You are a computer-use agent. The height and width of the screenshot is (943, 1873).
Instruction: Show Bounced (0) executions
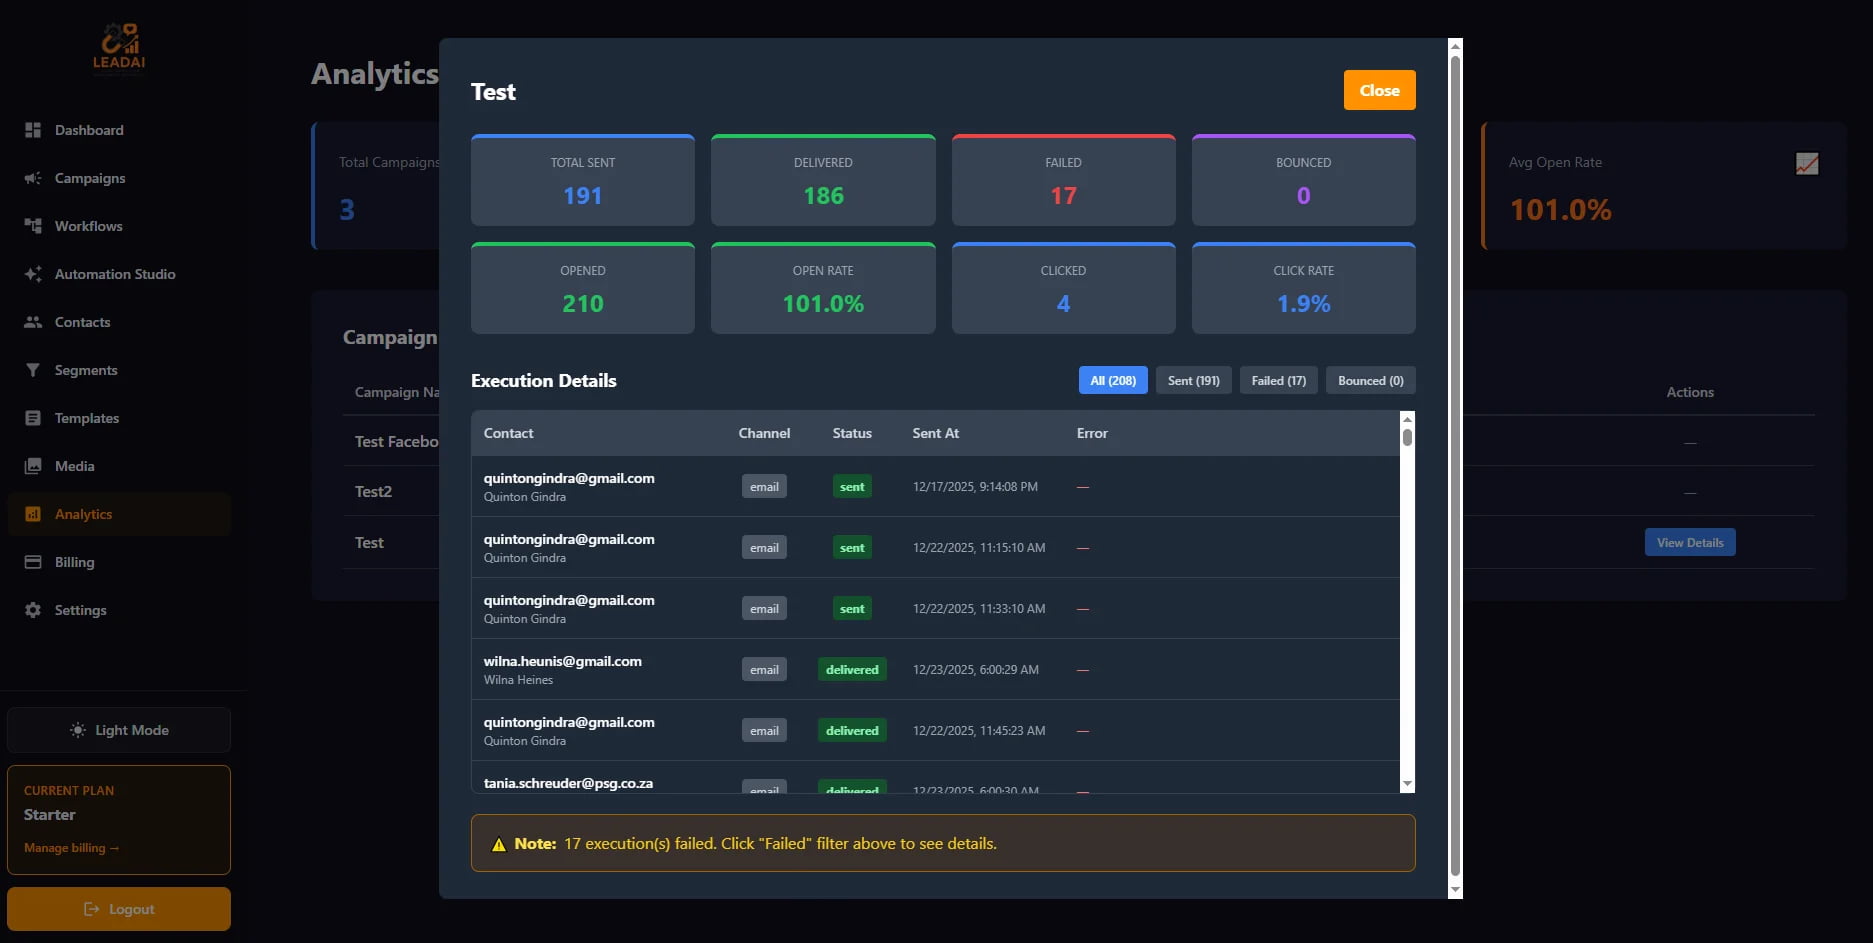pyautogui.click(x=1370, y=380)
